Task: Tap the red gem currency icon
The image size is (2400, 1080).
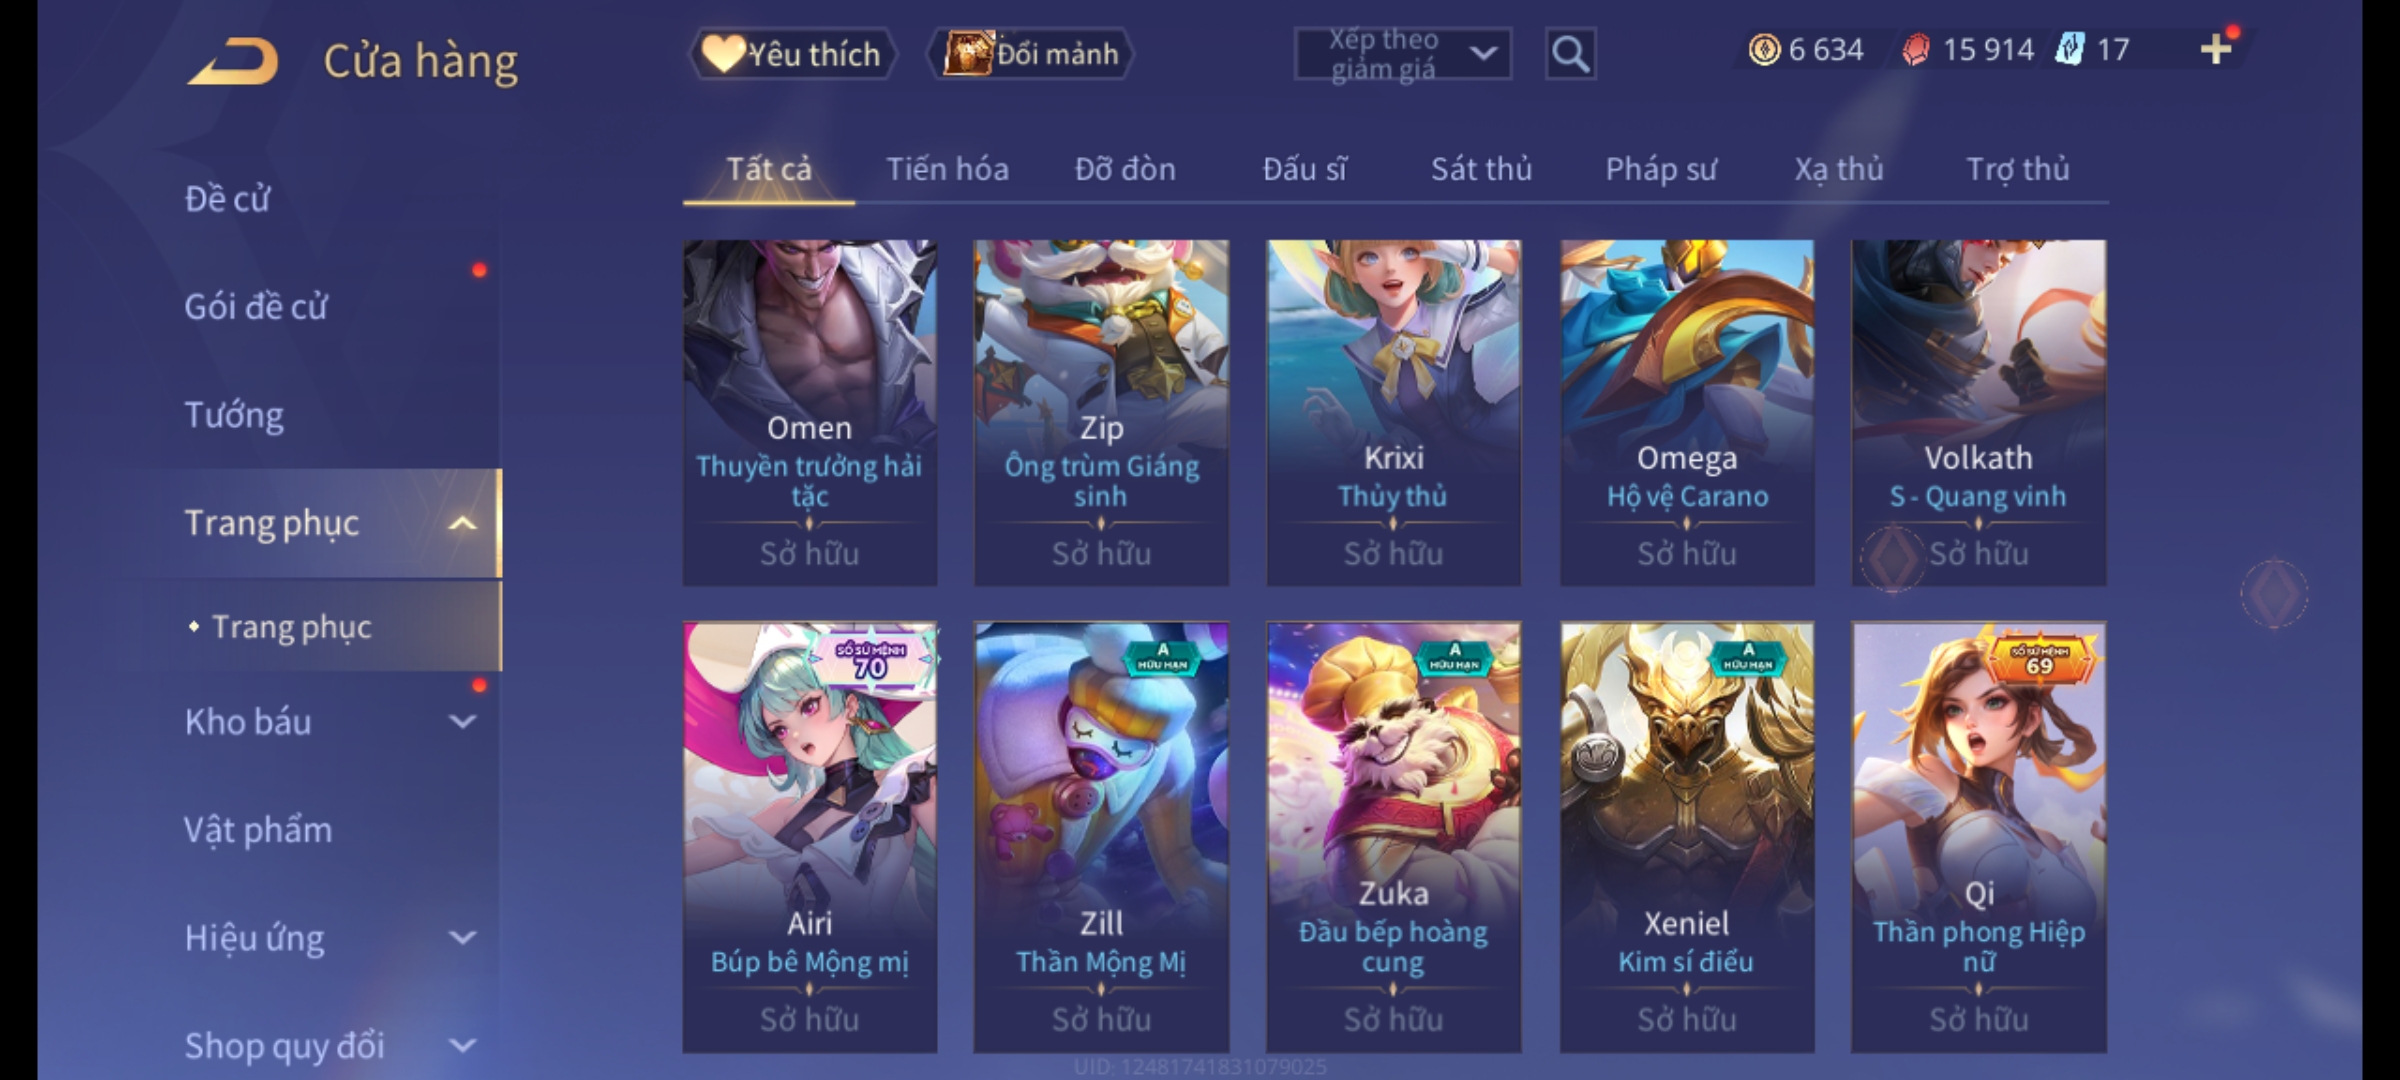Action: coord(1915,49)
